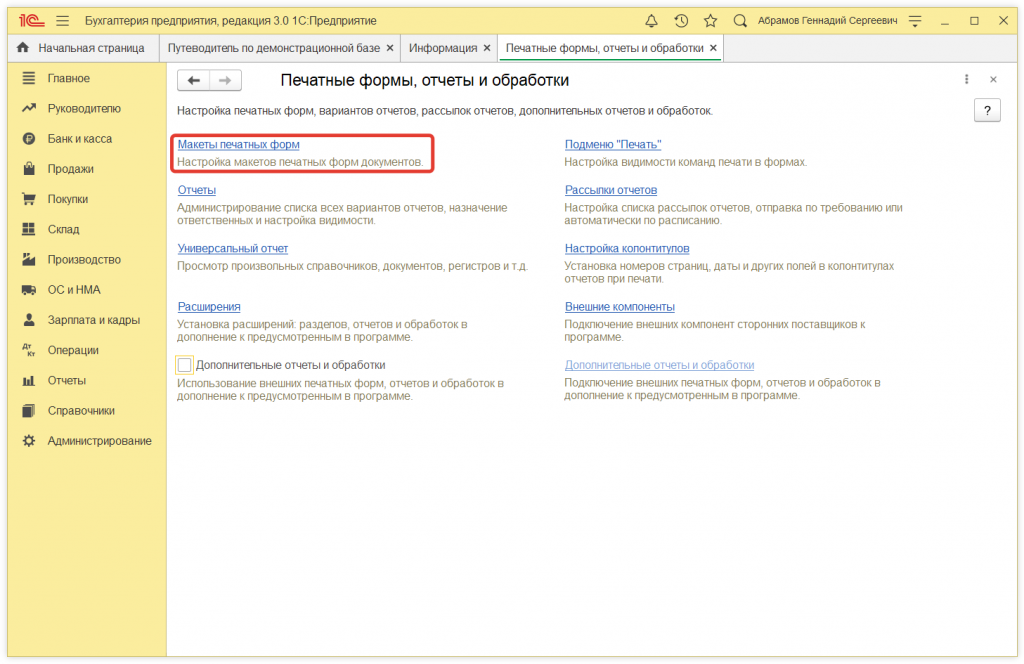Click the search magnifier icon

click(x=740, y=21)
